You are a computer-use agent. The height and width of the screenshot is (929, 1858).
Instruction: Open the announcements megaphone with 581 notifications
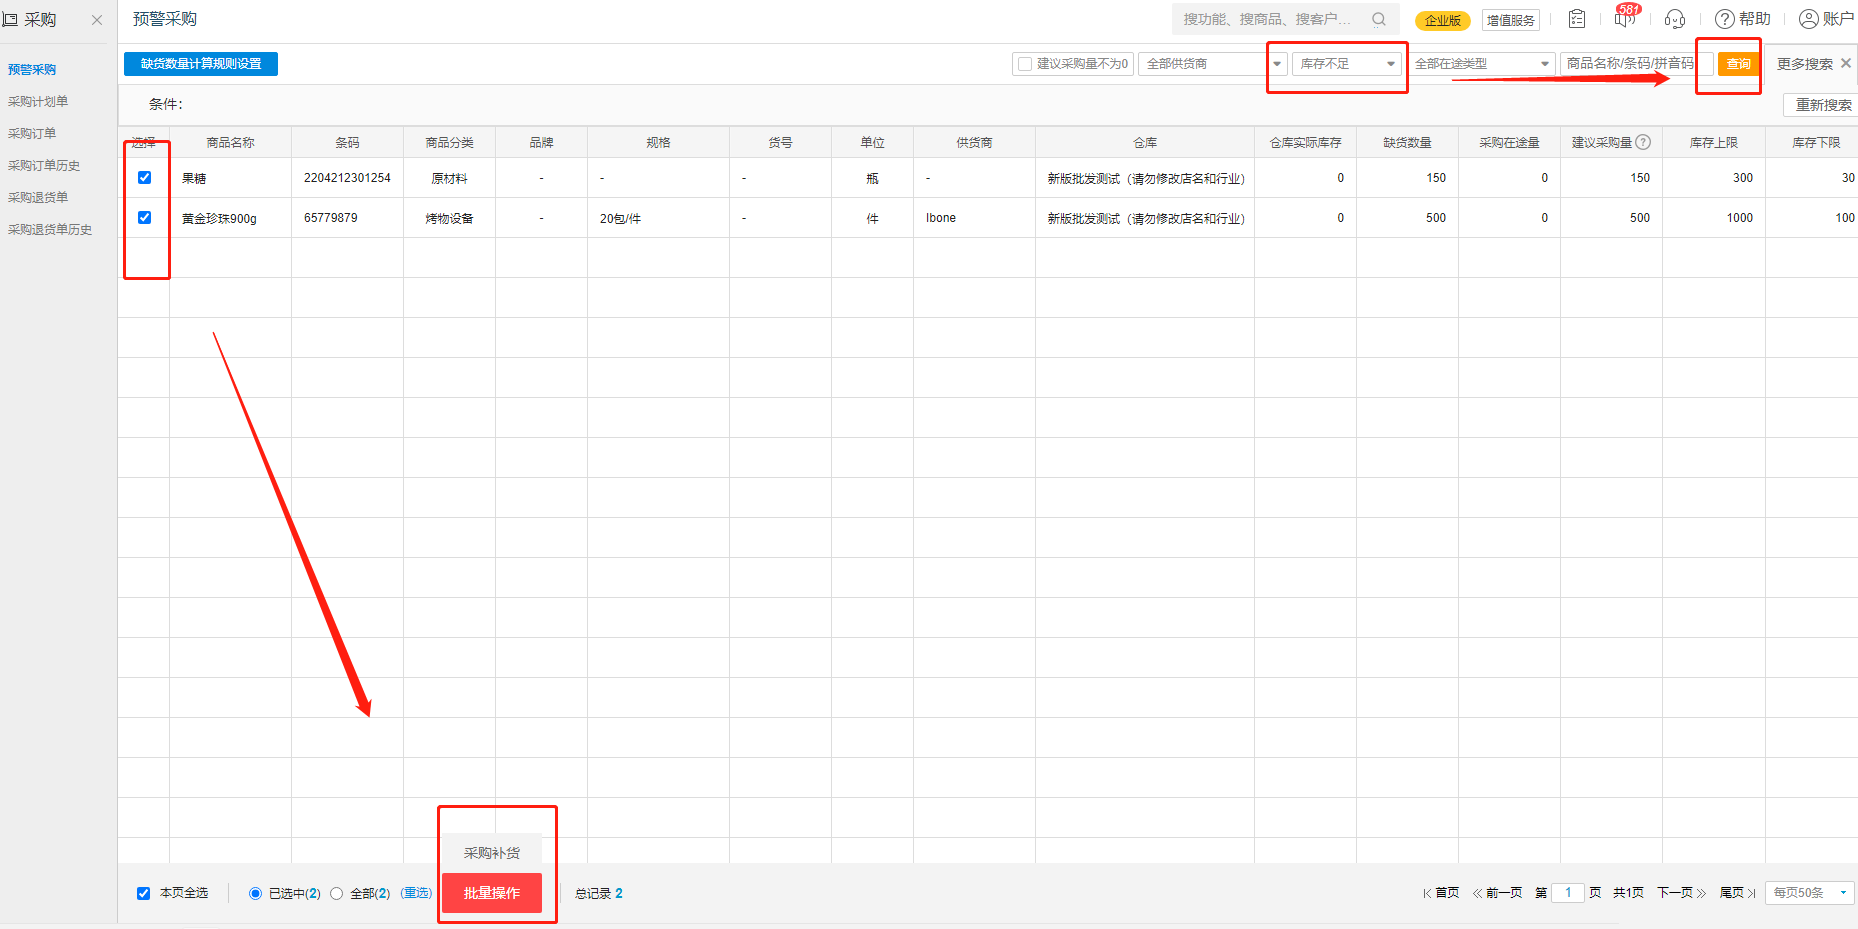click(1625, 18)
